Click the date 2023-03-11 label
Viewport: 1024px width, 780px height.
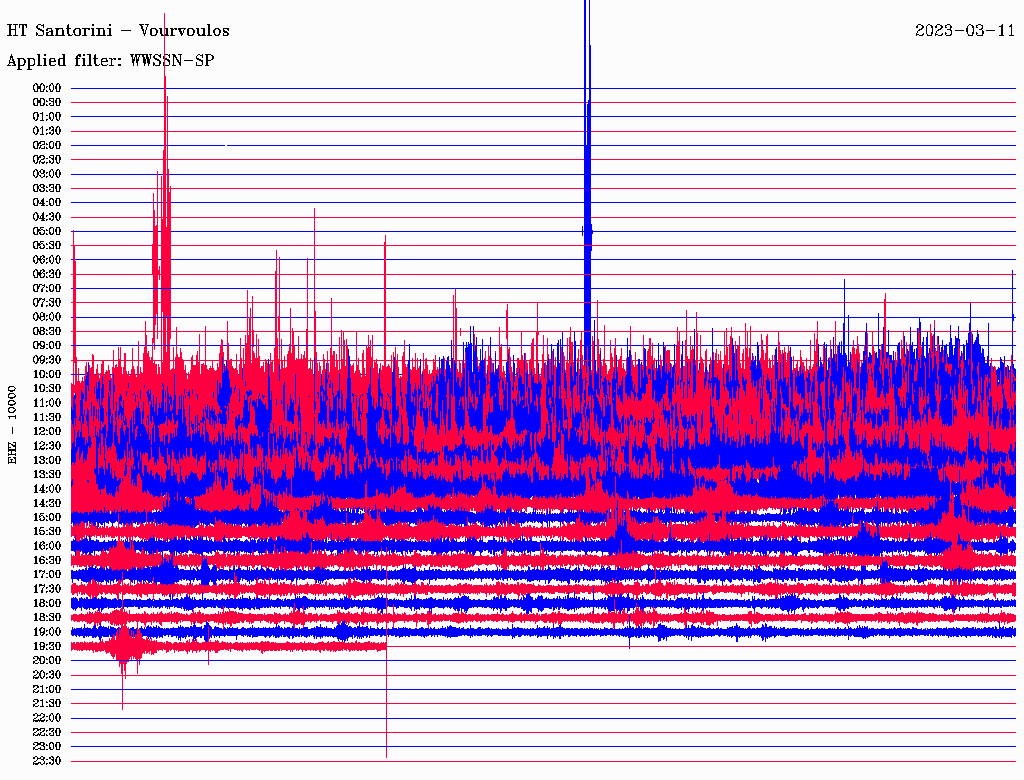964,31
